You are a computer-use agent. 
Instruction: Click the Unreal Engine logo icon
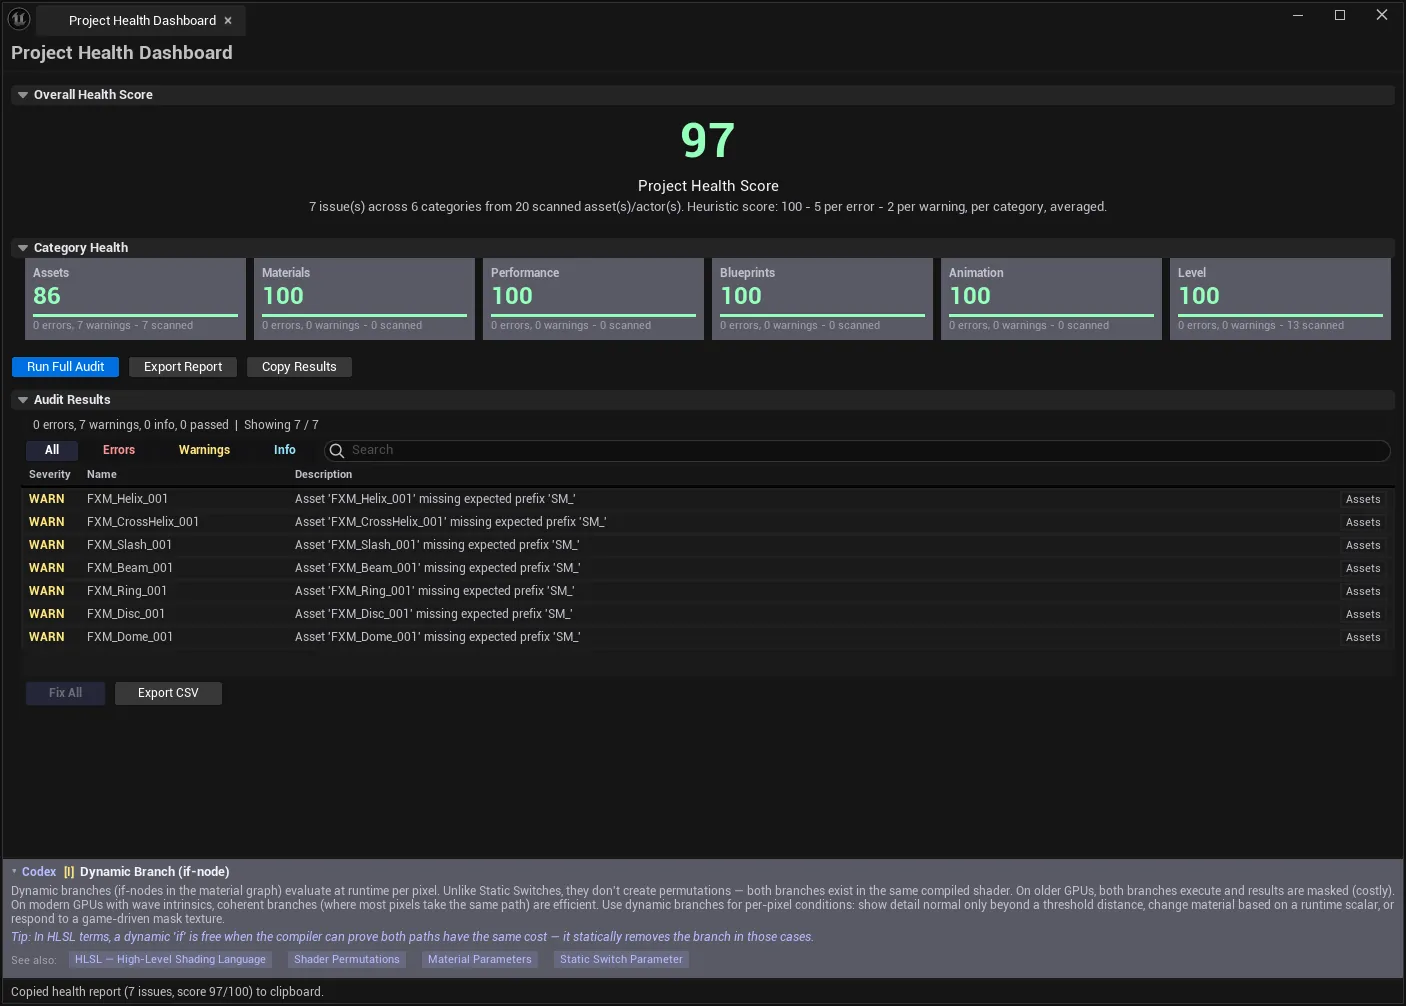tap(19, 19)
